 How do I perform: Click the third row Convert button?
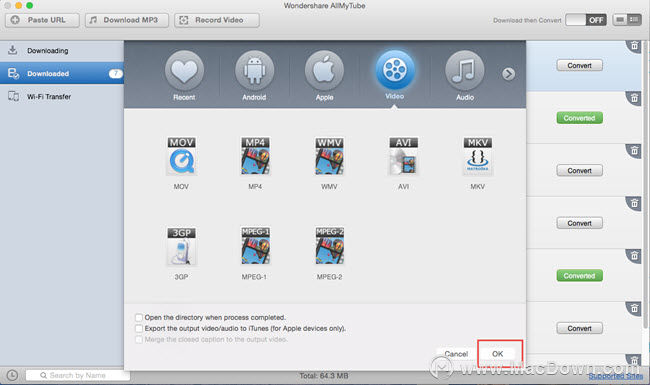[580, 171]
